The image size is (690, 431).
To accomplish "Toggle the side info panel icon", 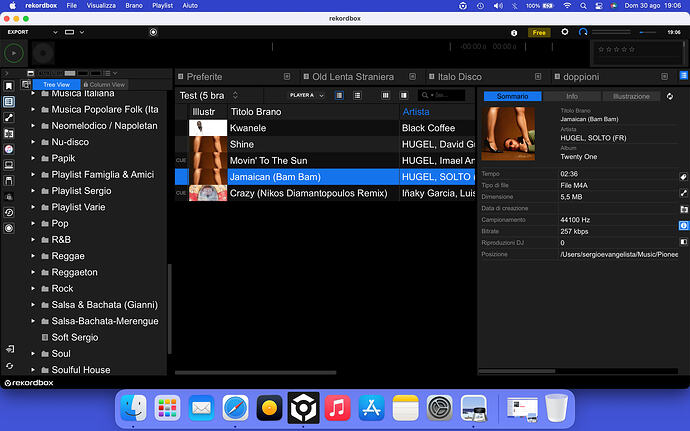I will [404, 95].
